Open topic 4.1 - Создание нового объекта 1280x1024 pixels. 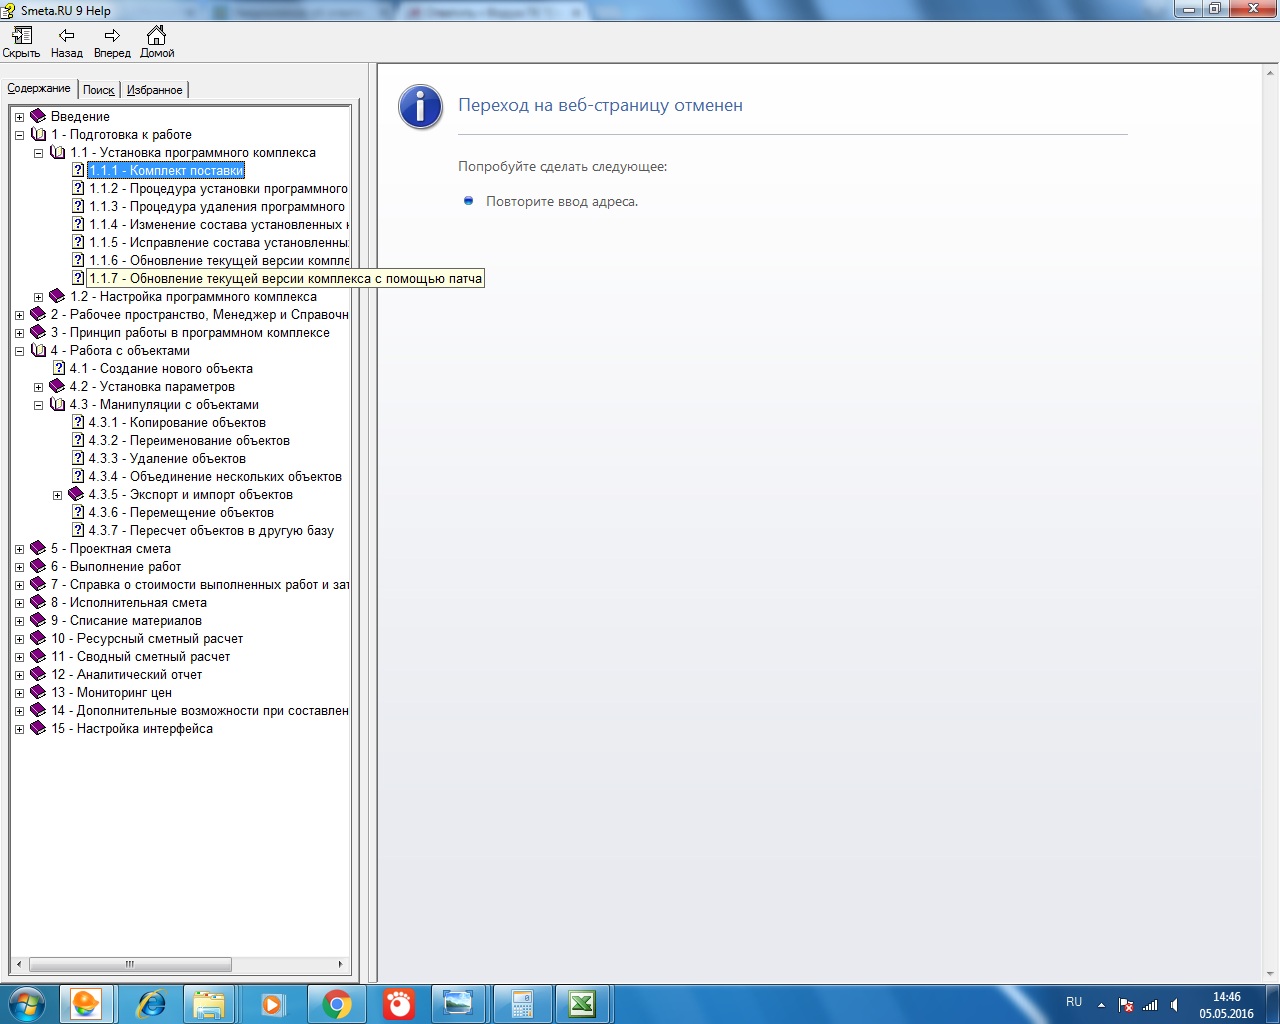[x=161, y=369]
